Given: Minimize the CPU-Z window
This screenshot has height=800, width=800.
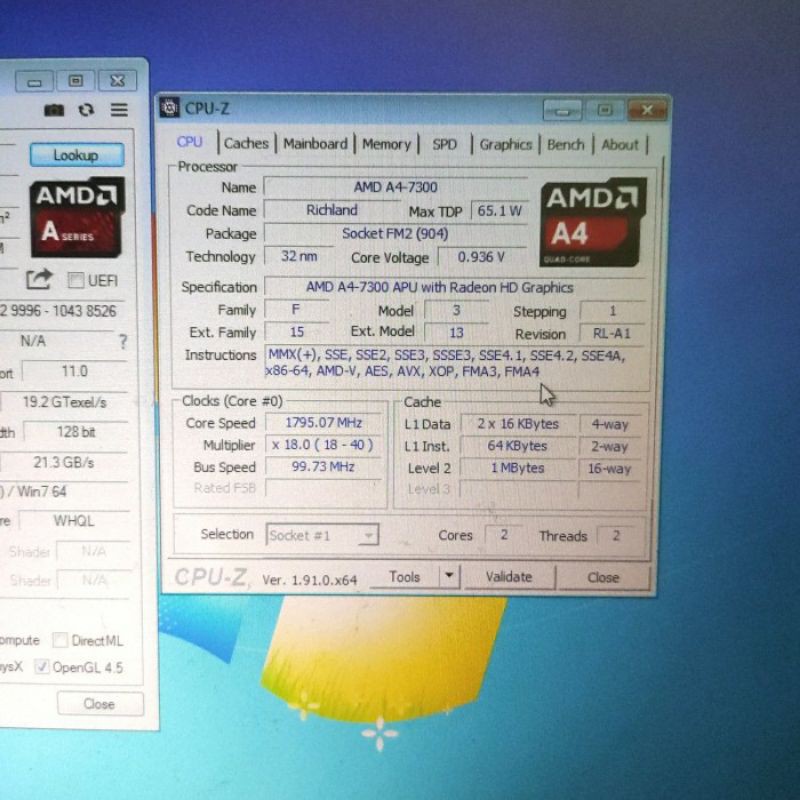Looking at the screenshot, I should [x=562, y=111].
